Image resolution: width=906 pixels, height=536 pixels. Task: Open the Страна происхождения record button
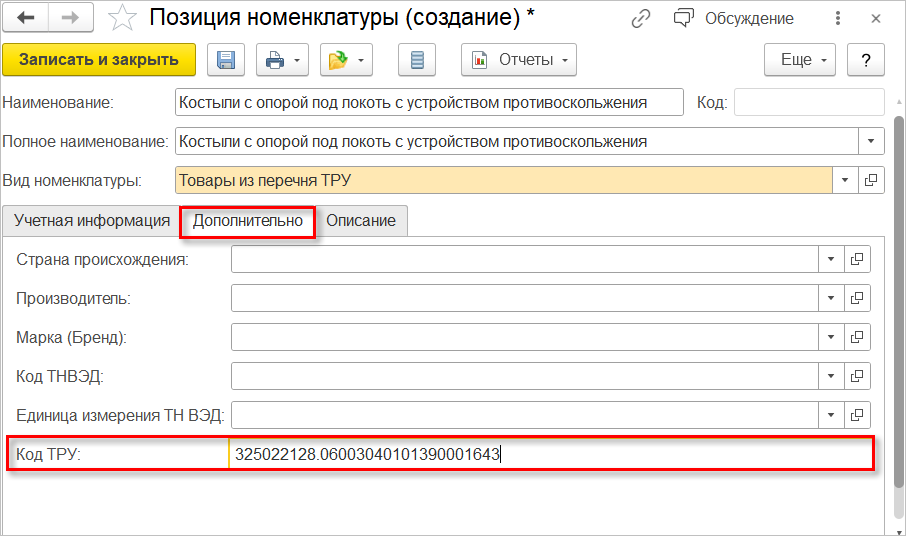pyautogui.click(x=857, y=259)
